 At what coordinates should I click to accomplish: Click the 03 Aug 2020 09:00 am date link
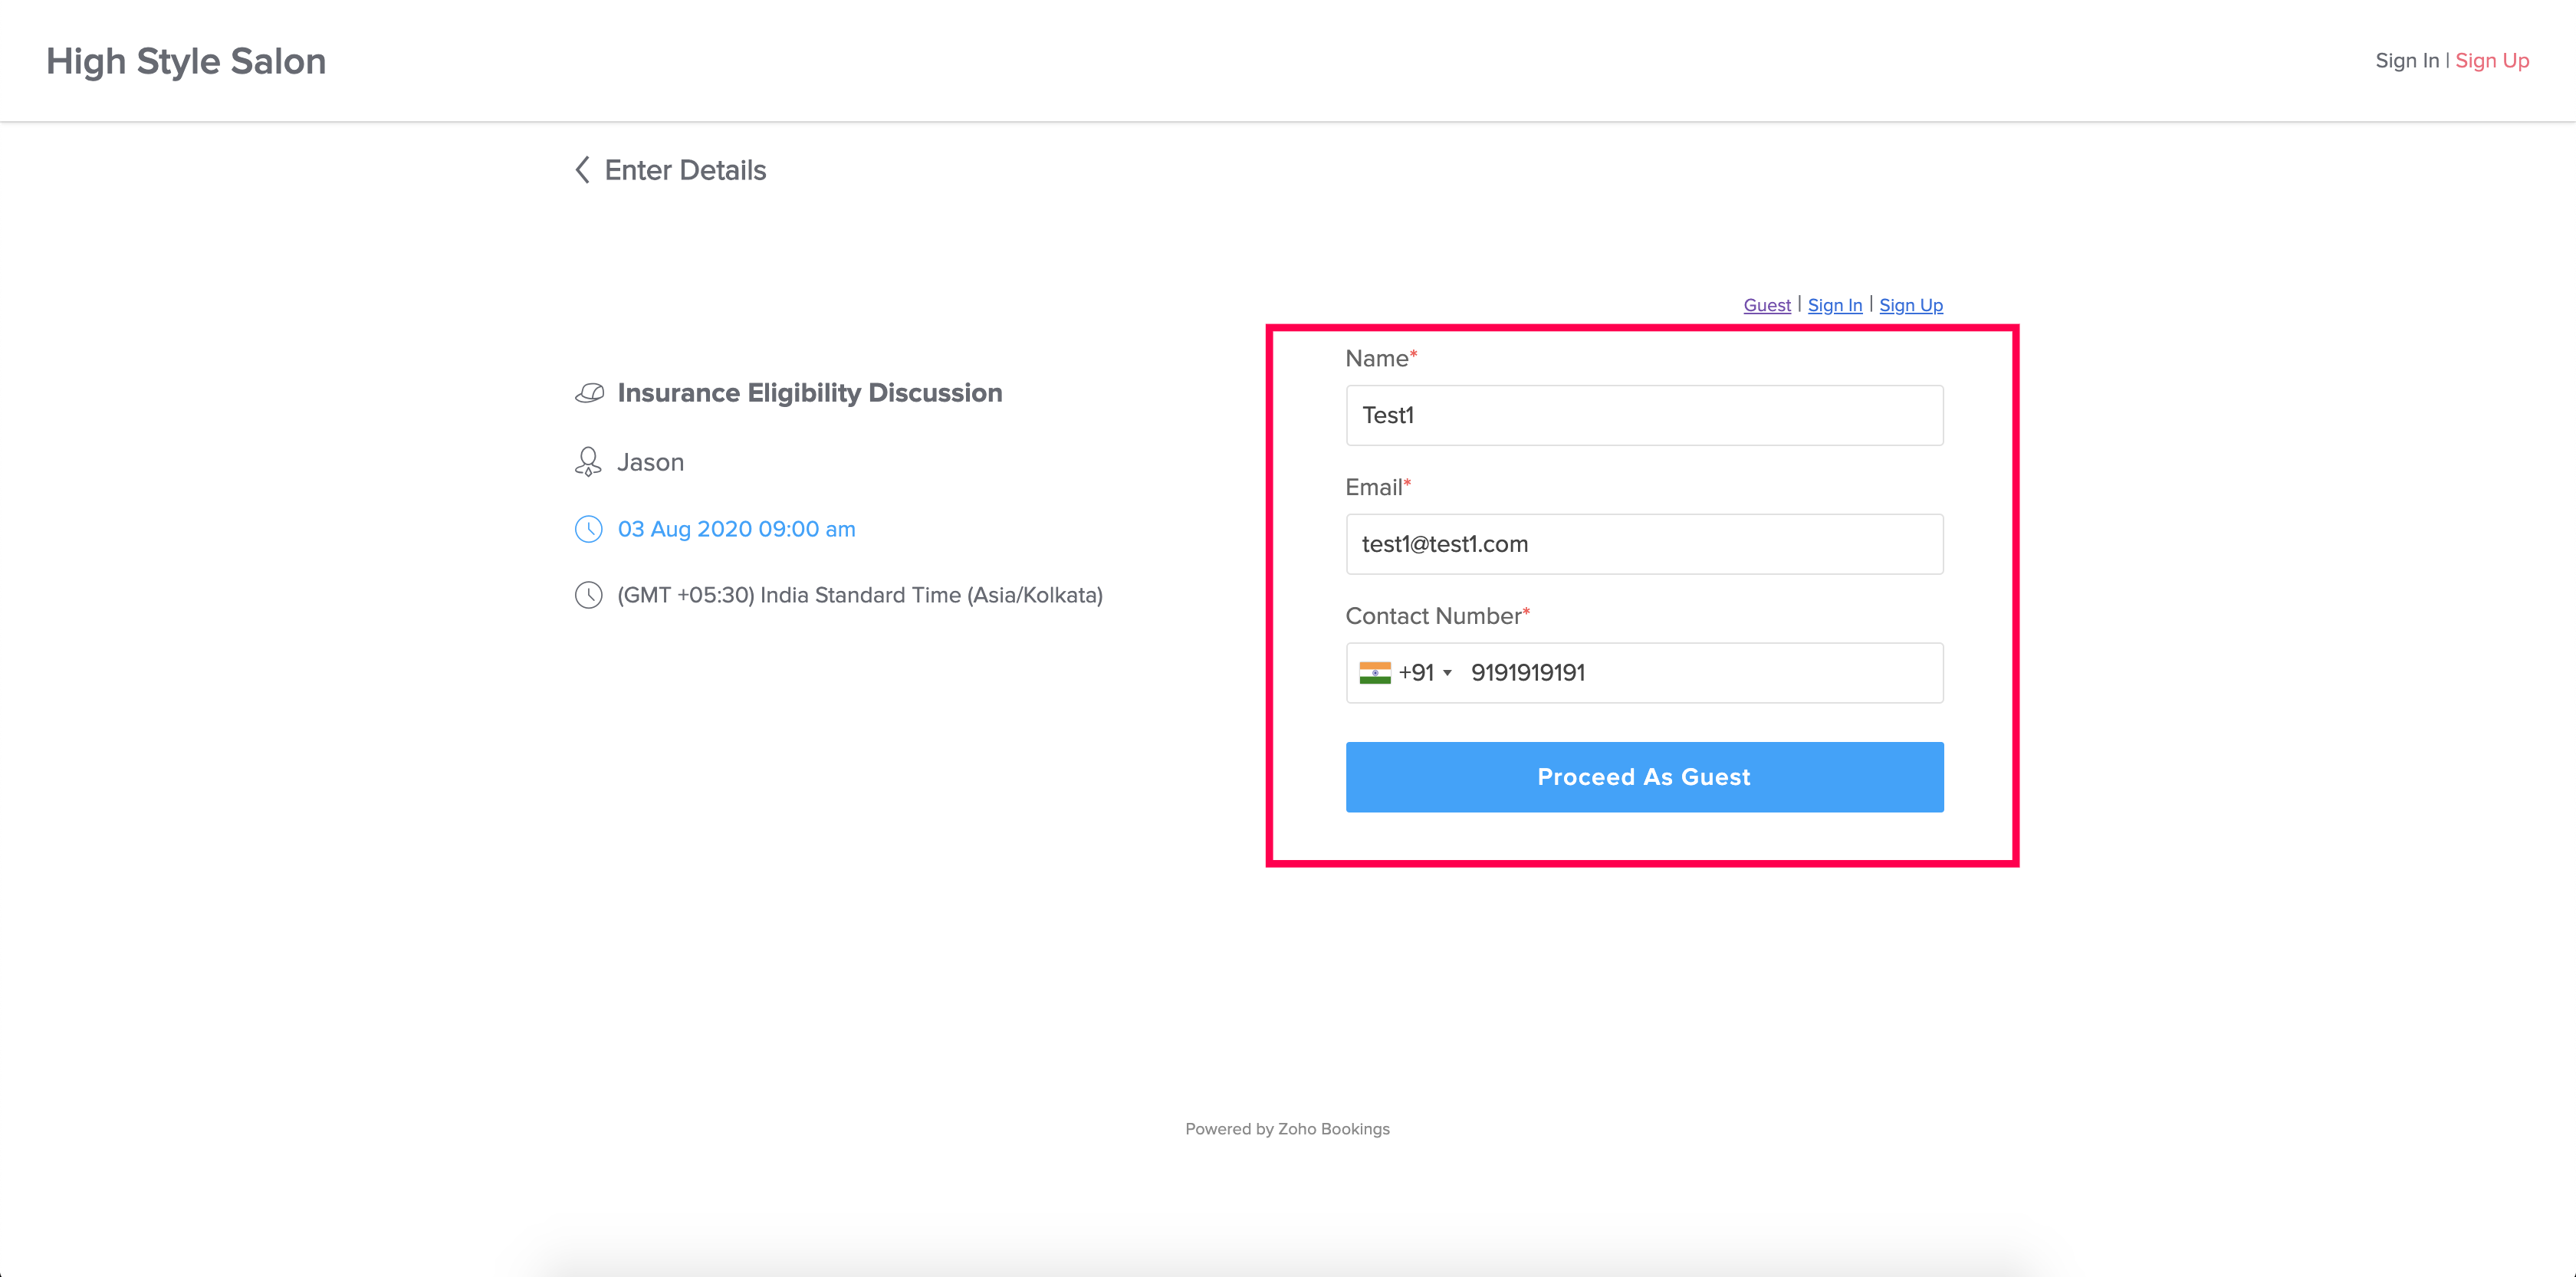click(x=736, y=529)
